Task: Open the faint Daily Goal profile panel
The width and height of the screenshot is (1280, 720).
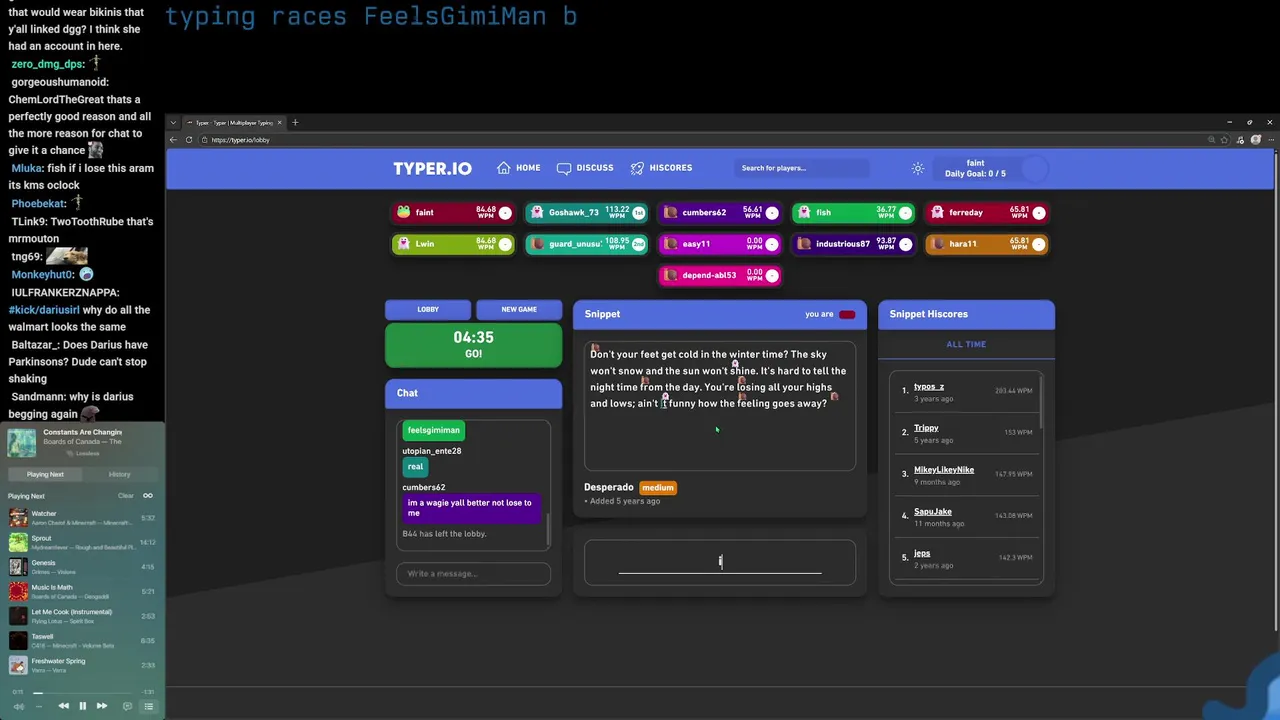Action: [x=992, y=168]
